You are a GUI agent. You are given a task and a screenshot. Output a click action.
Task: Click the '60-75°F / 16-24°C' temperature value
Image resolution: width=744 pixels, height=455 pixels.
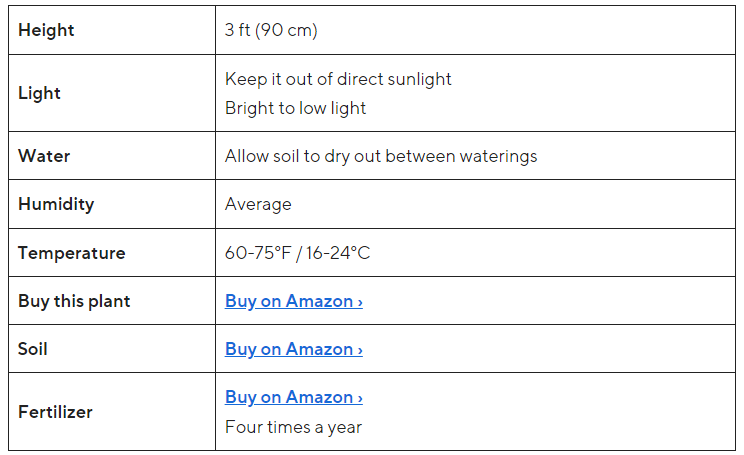pyautogui.click(x=297, y=253)
